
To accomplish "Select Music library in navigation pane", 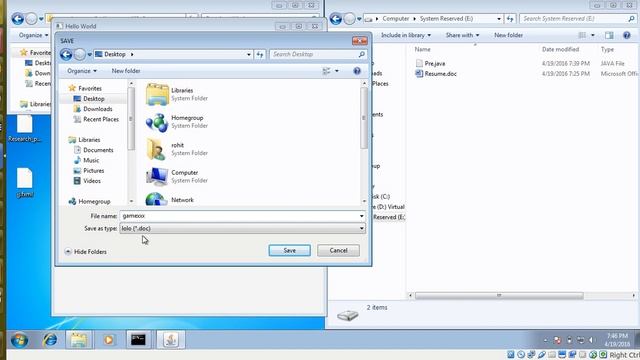I will (x=86, y=160).
